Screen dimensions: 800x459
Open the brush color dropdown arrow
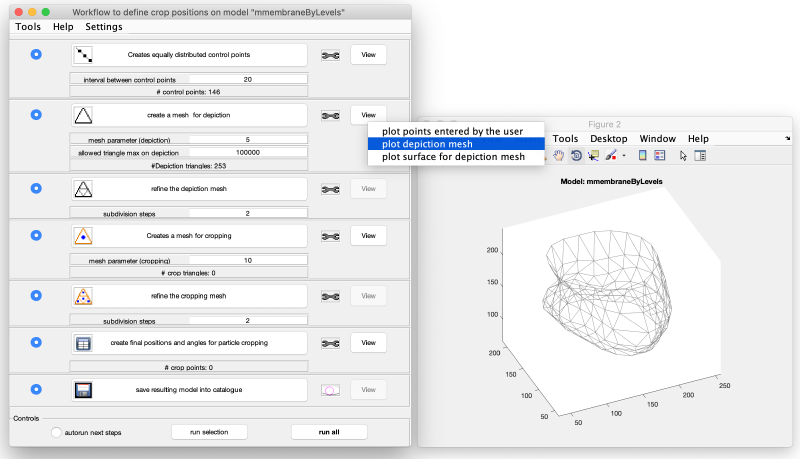[623, 156]
